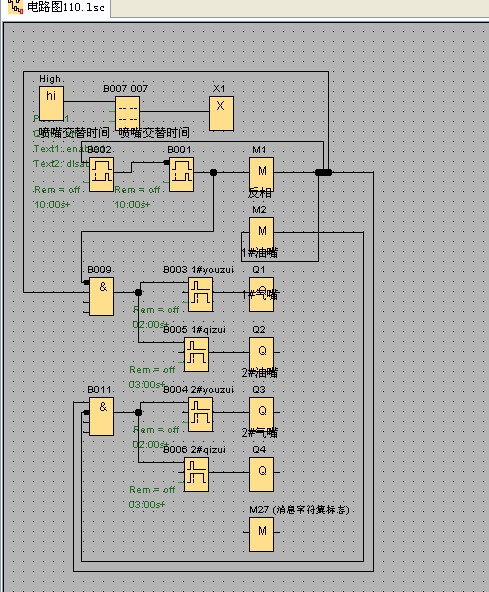
Task: Select the B005 1#qizui timer block
Action: tap(196, 355)
